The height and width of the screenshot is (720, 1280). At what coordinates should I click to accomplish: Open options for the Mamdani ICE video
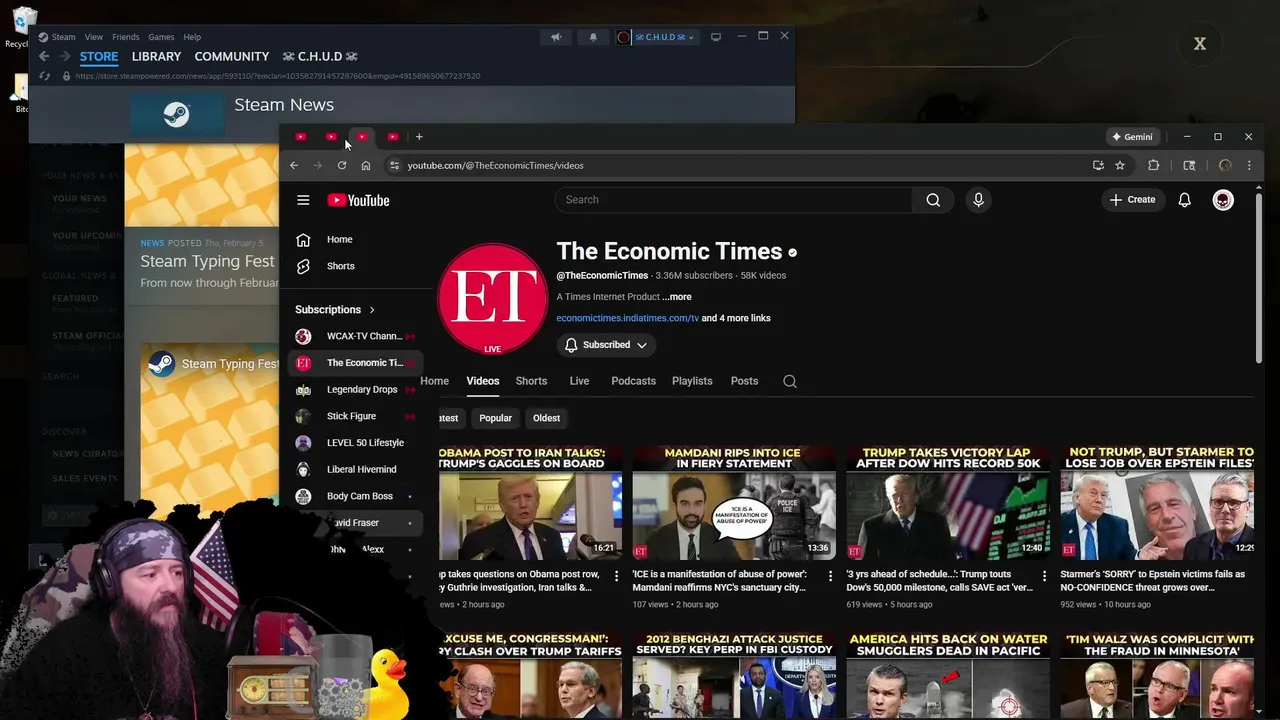point(830,576)
